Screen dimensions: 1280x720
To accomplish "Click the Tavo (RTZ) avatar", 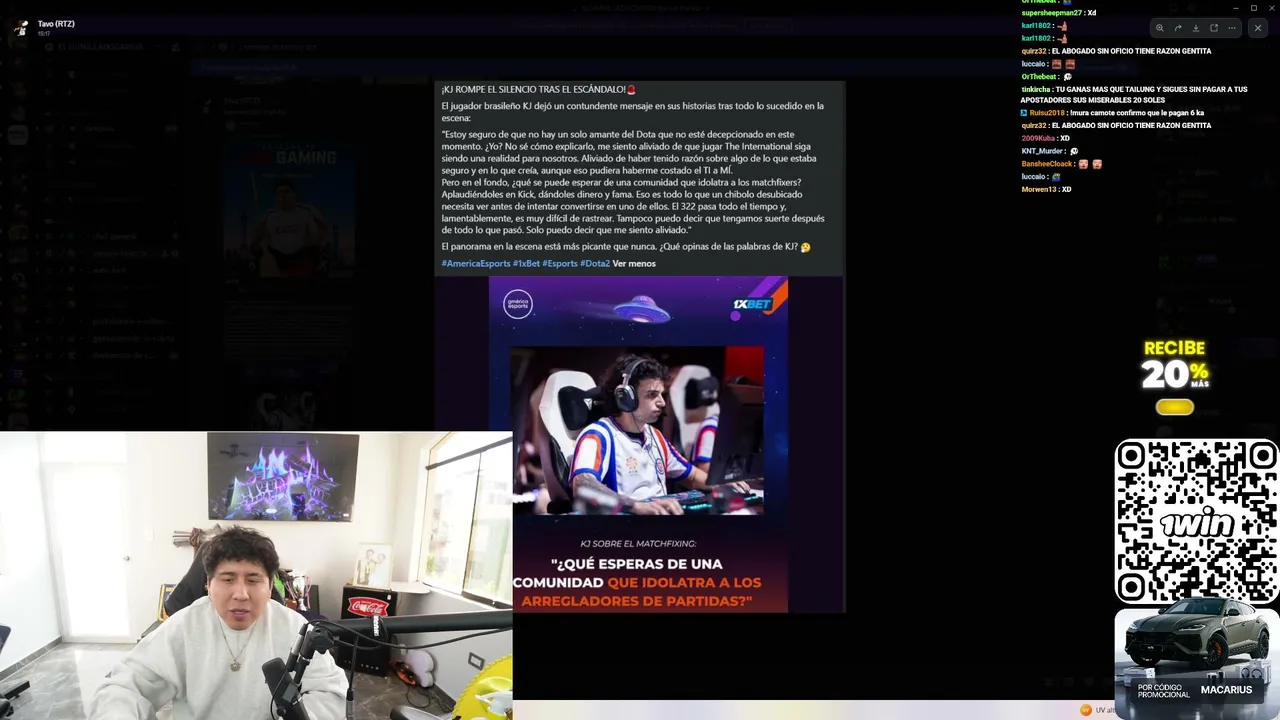I will tap(21, 27).
